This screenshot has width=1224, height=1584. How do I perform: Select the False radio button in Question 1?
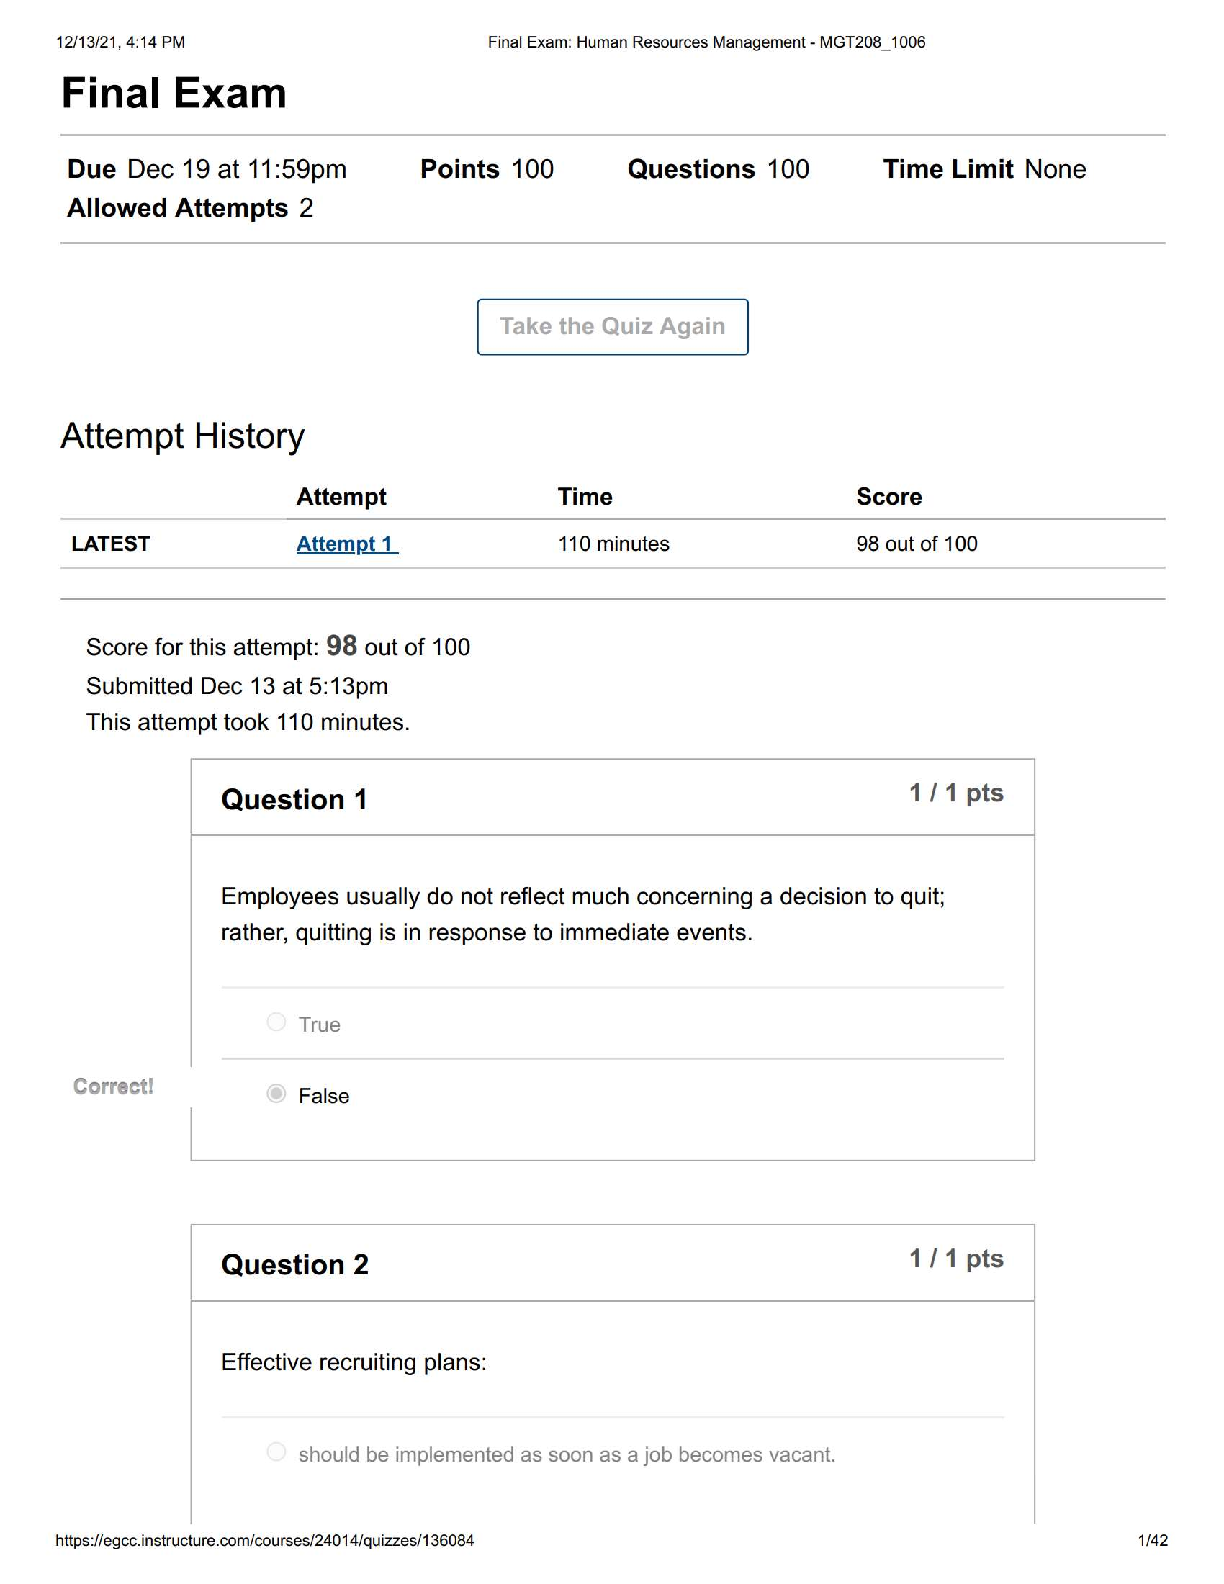pos(277,1094)
